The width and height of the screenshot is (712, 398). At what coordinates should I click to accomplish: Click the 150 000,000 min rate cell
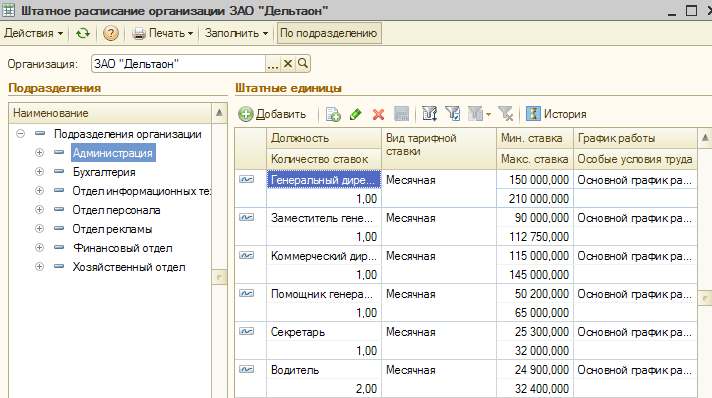click(535, 180)
